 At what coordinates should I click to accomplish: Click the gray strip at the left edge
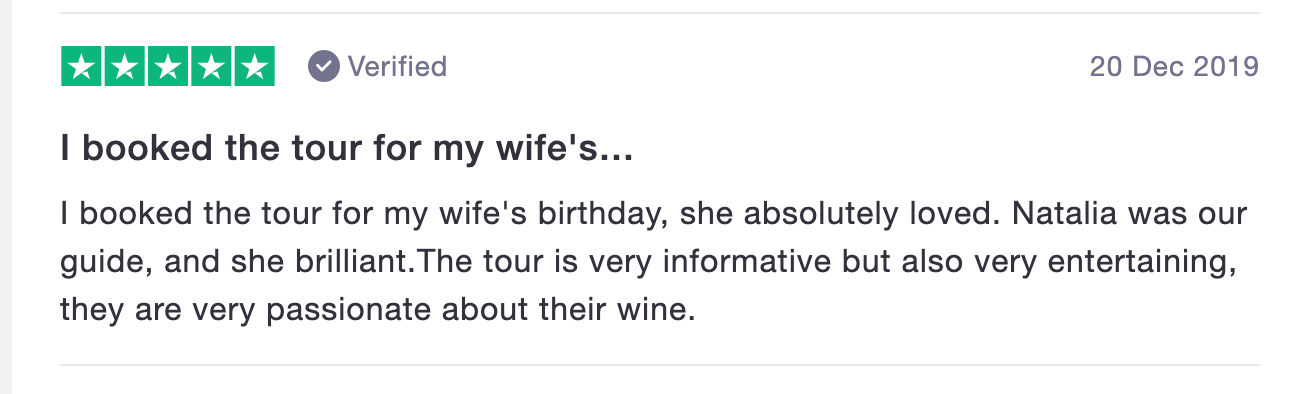pos(5,197)
